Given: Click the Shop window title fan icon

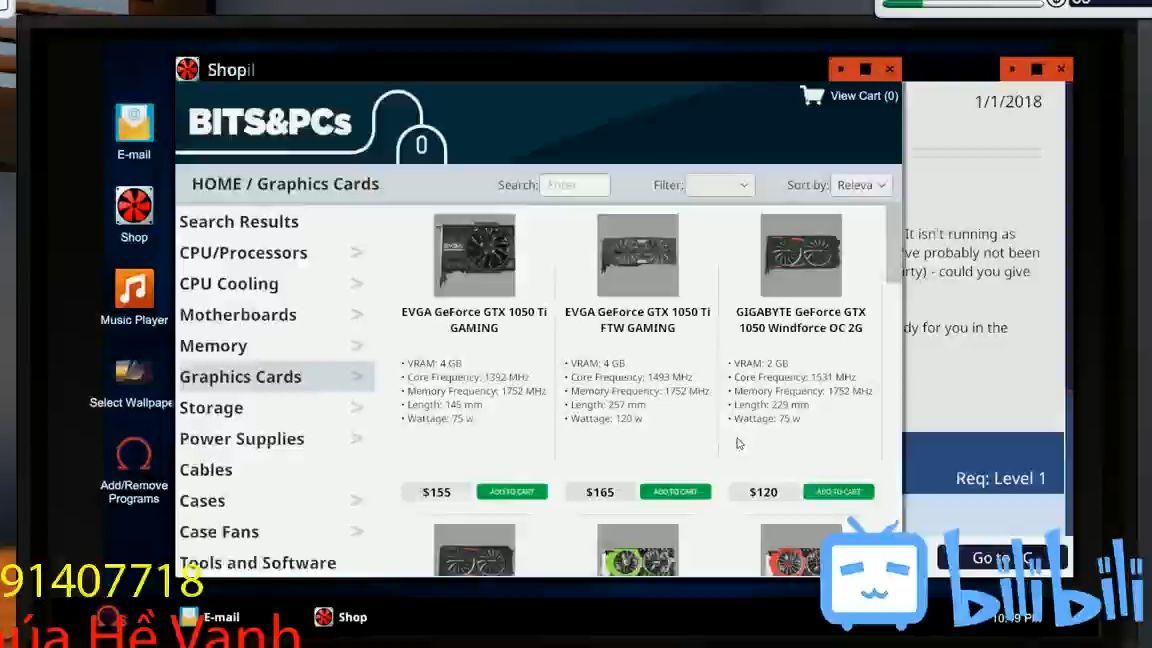Looking at the screenshot, I should click(187, 69).
